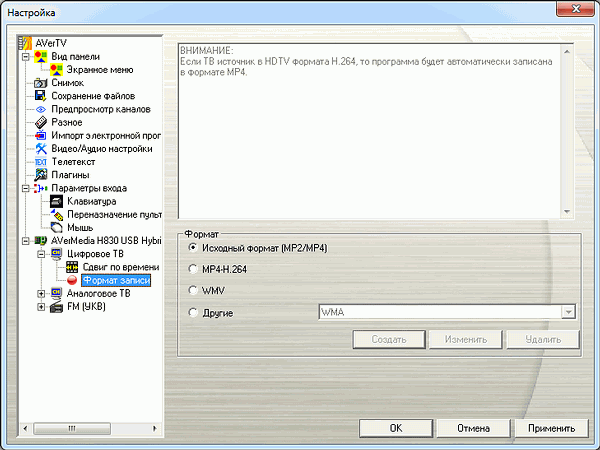Click the Сохранение файлов floppy icon

[41, 96]
